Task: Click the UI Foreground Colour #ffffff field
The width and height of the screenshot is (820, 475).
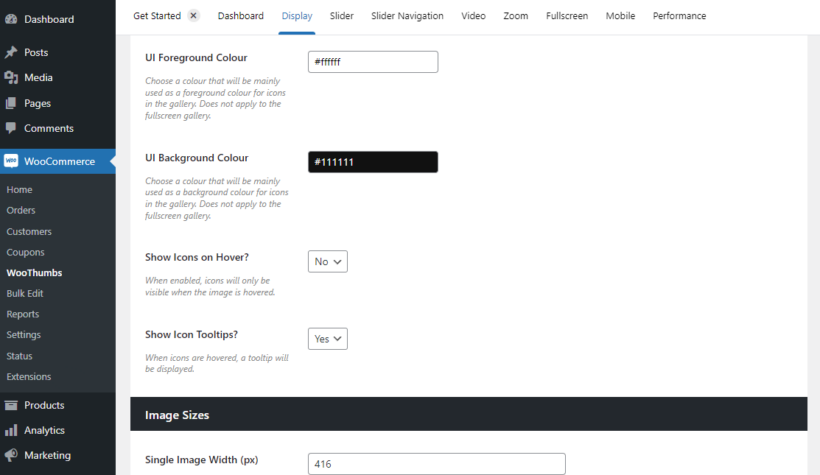Action: (373, 62)
